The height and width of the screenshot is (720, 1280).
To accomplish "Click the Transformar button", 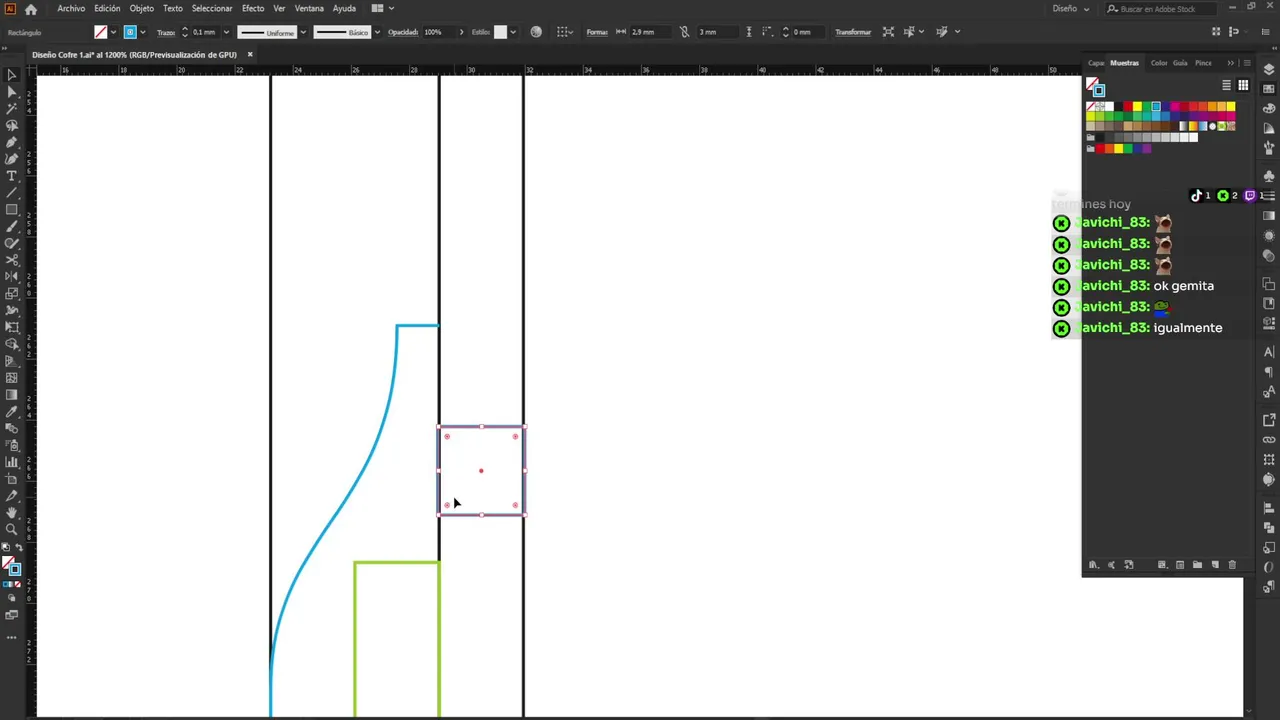I will [x=853, y=32].
